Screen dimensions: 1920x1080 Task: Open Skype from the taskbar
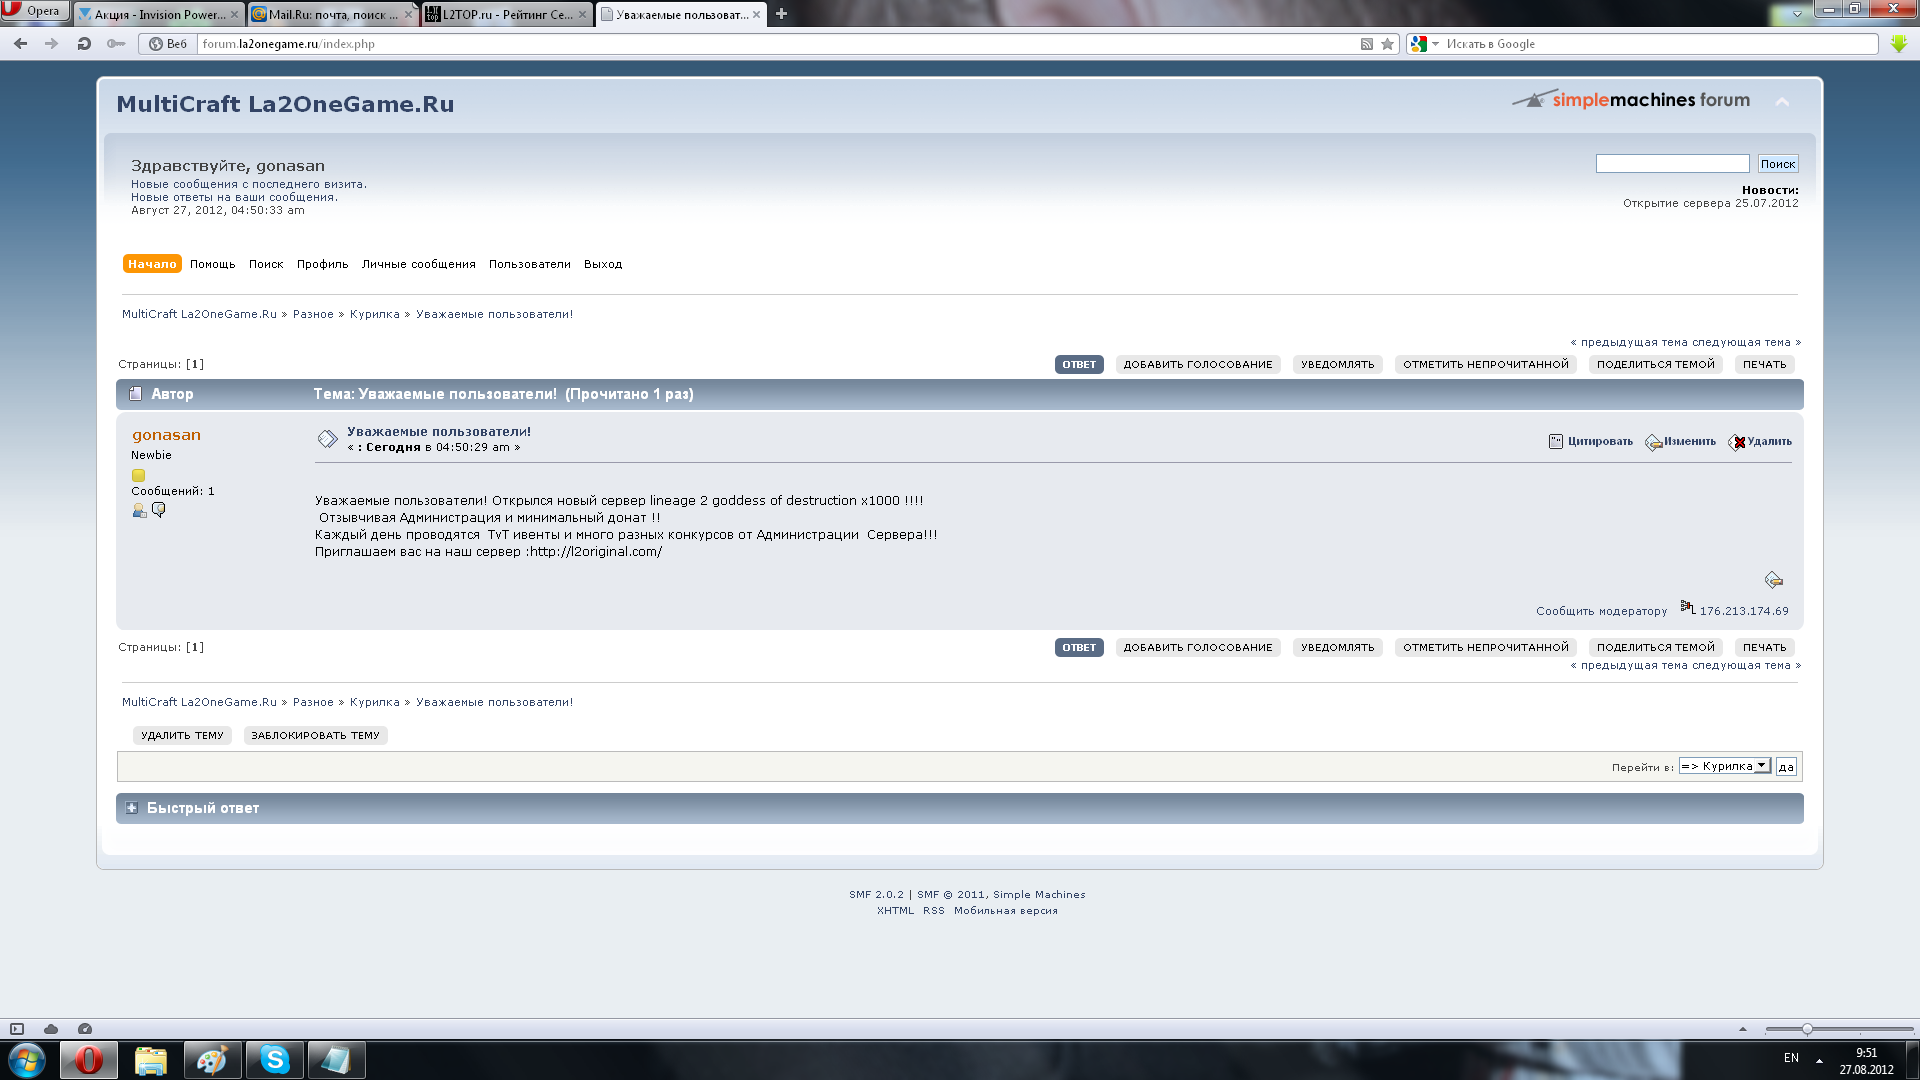point(274,1060)
